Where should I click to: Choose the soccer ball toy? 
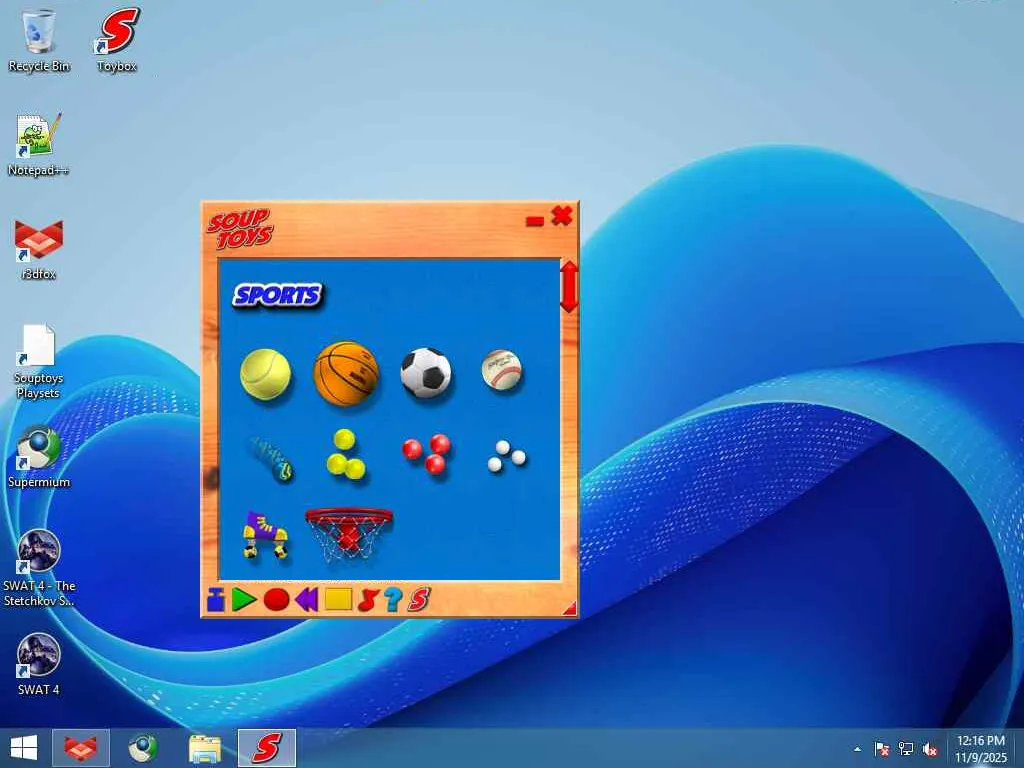426,373
